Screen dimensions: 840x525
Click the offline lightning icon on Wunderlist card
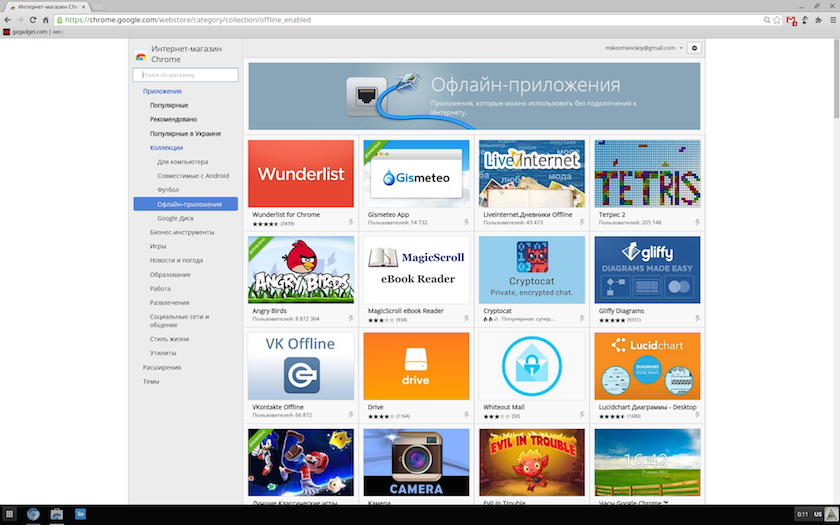tap(351, 222)
